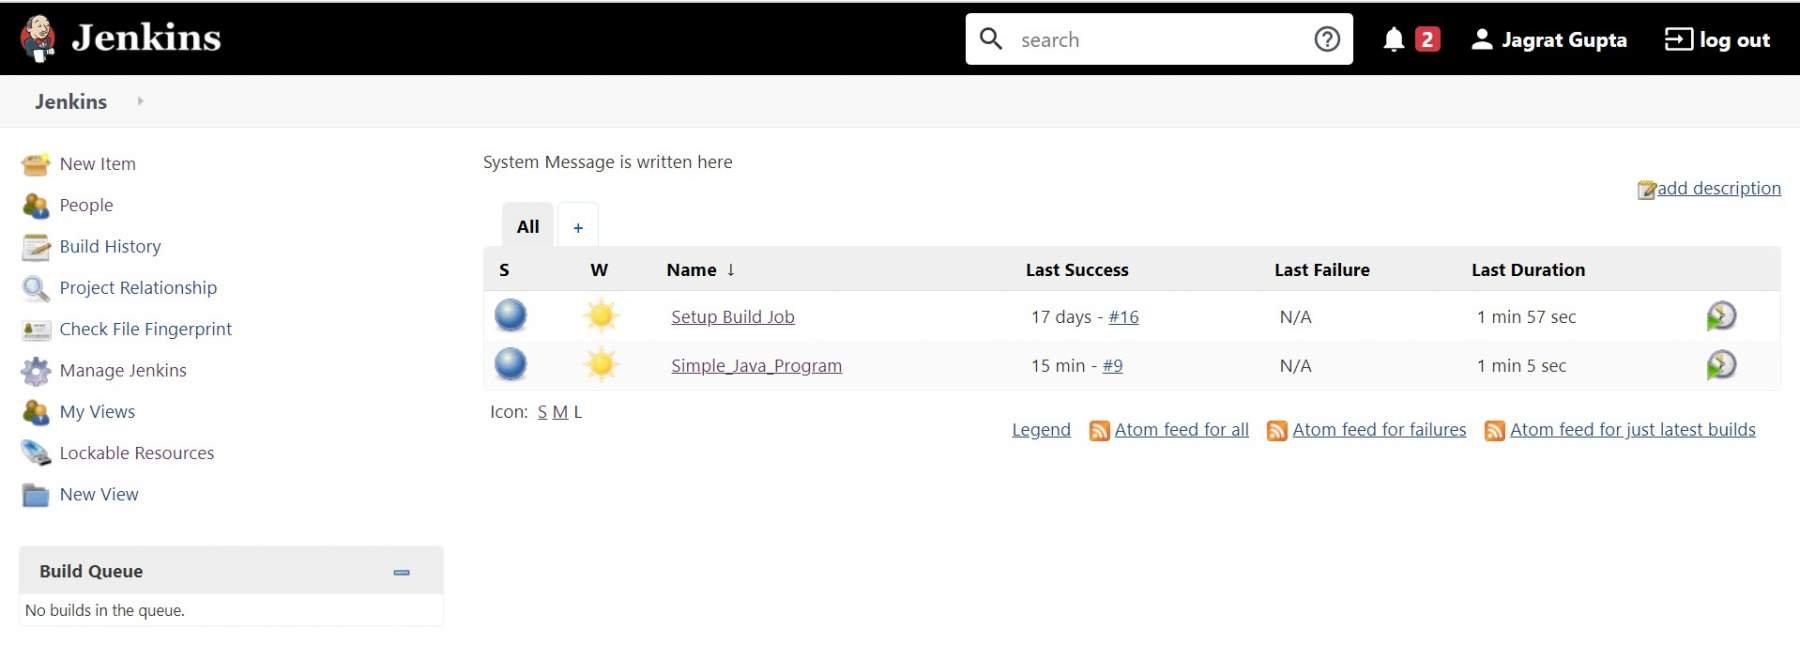The width and height of the screenshot is (1800, 645).
Task: Click blue status ball for Setup Build Job
Action: tap(510, 315)
